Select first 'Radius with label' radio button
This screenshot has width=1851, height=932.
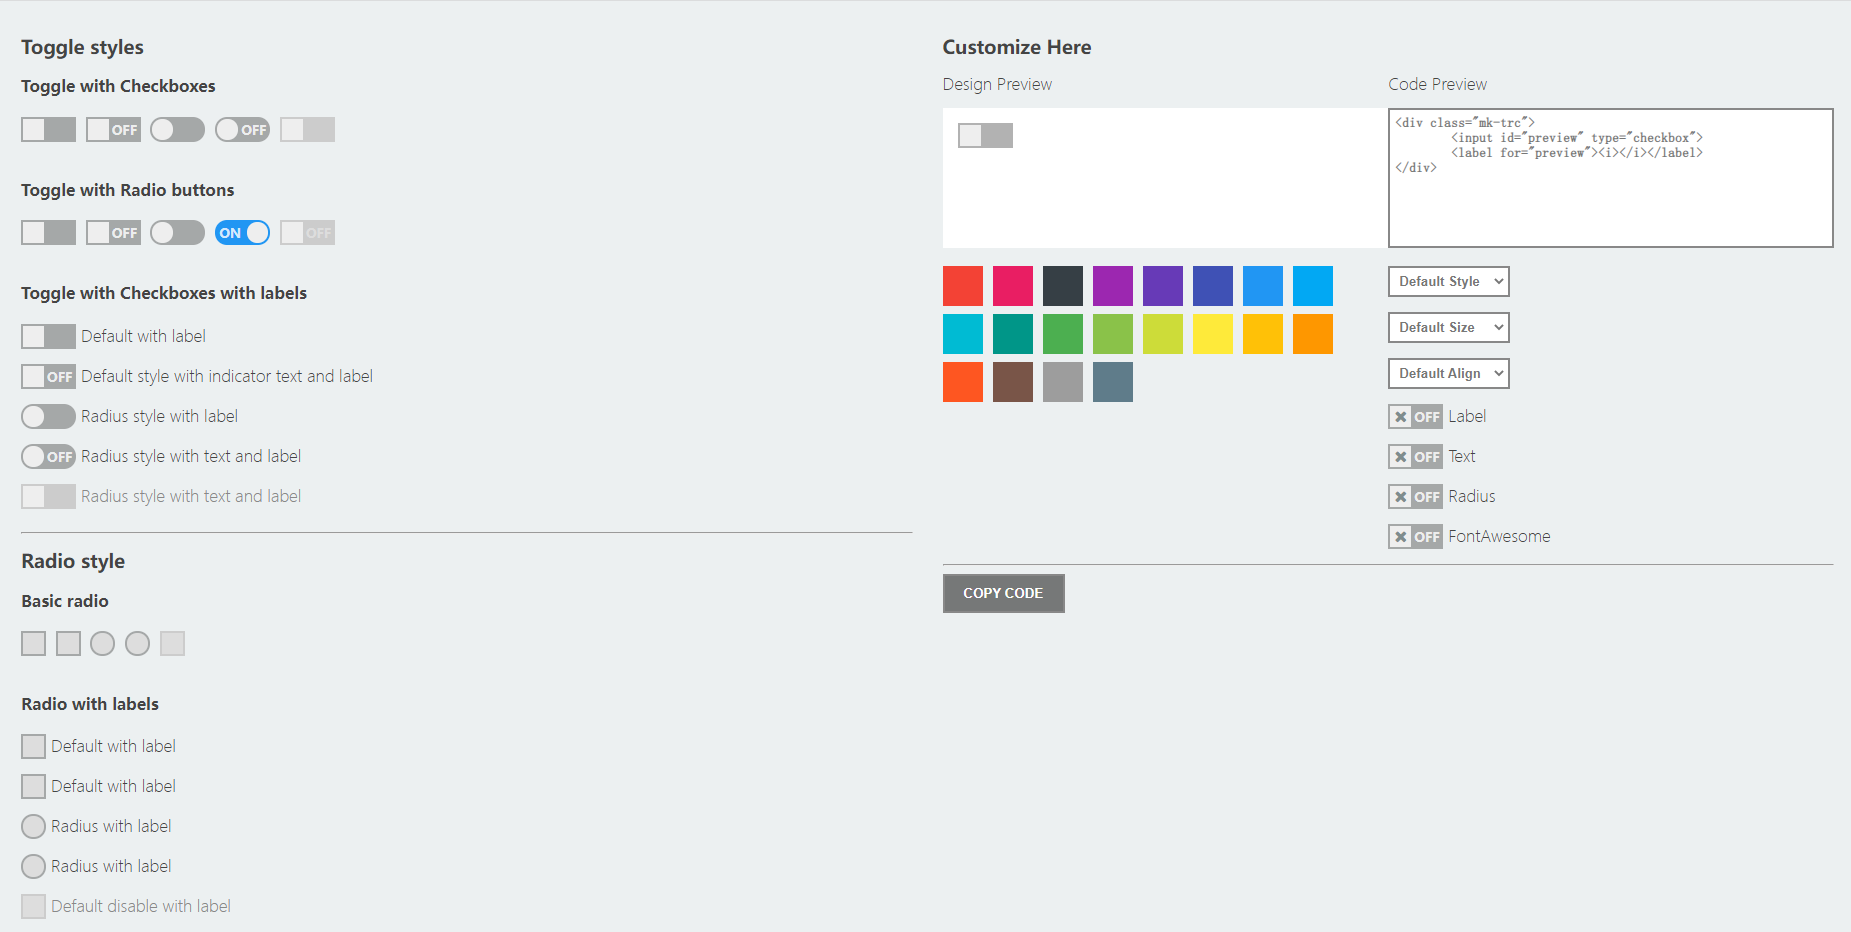34,827
